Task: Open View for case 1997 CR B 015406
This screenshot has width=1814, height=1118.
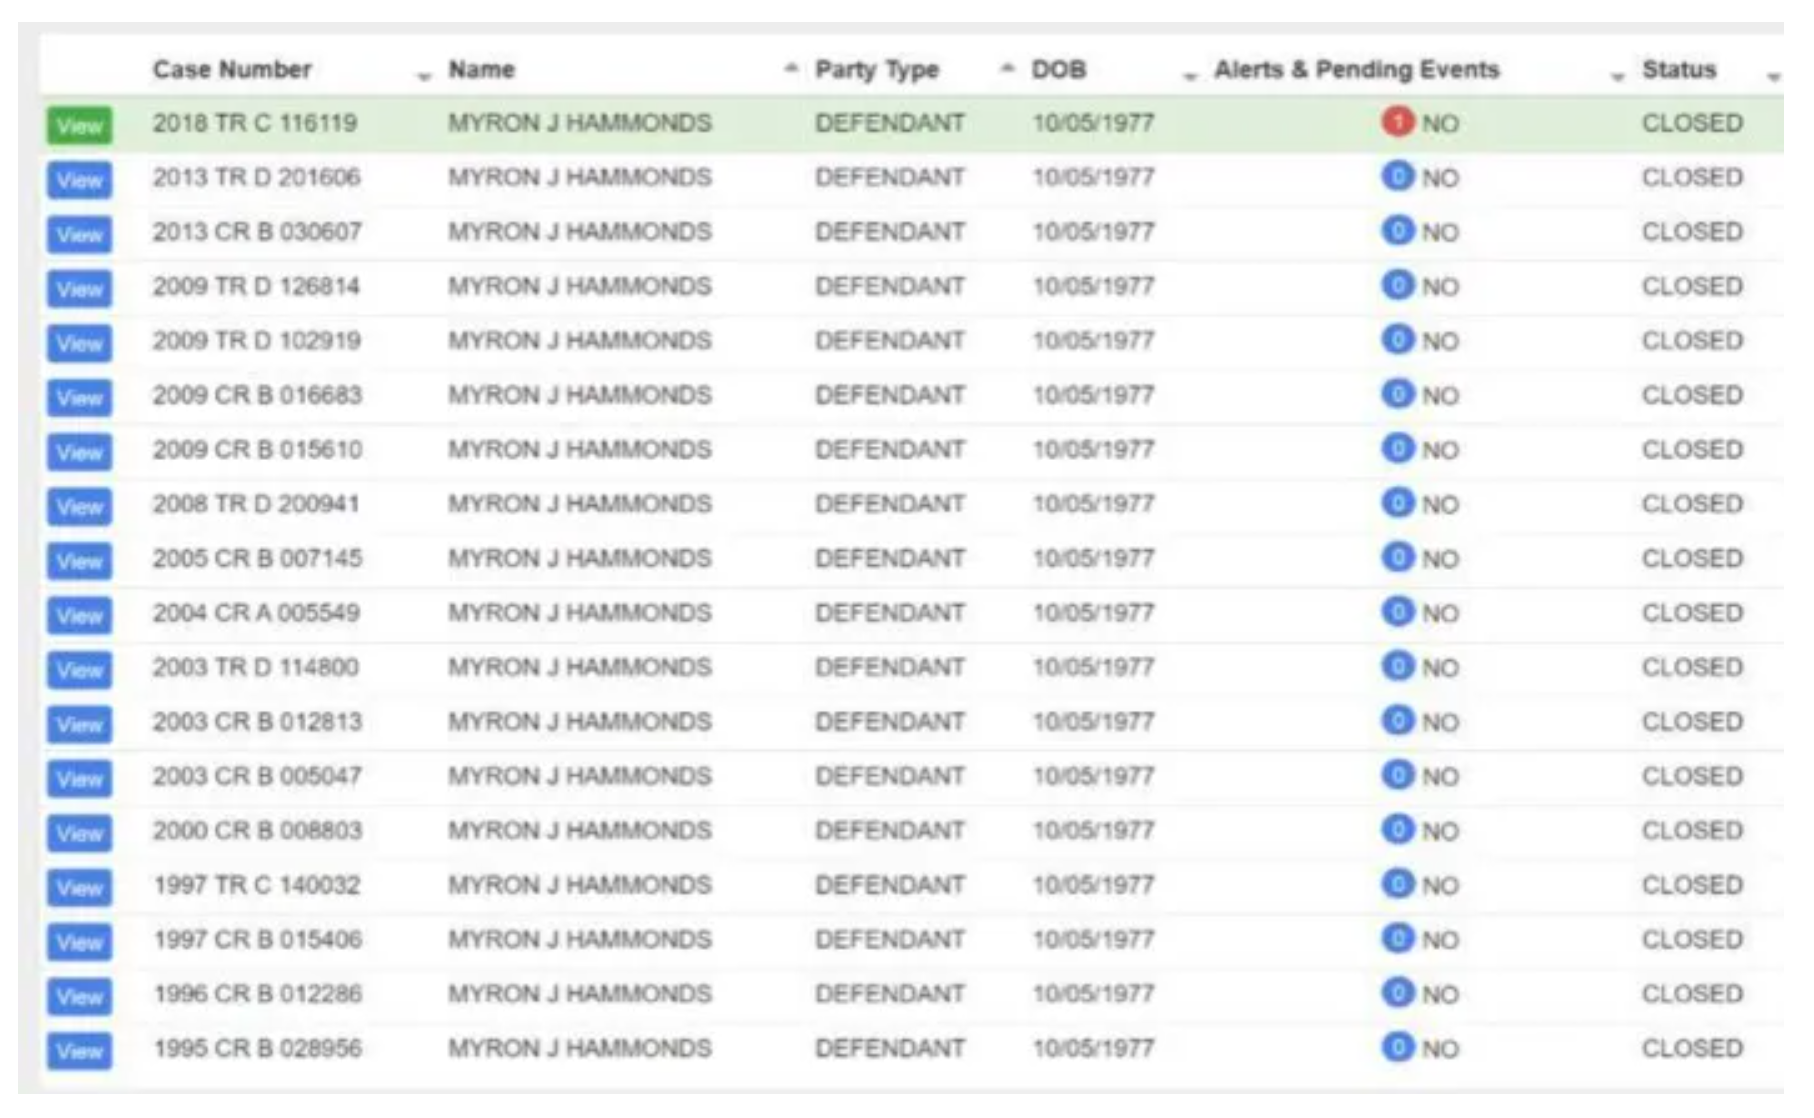Action: point(79,942)
